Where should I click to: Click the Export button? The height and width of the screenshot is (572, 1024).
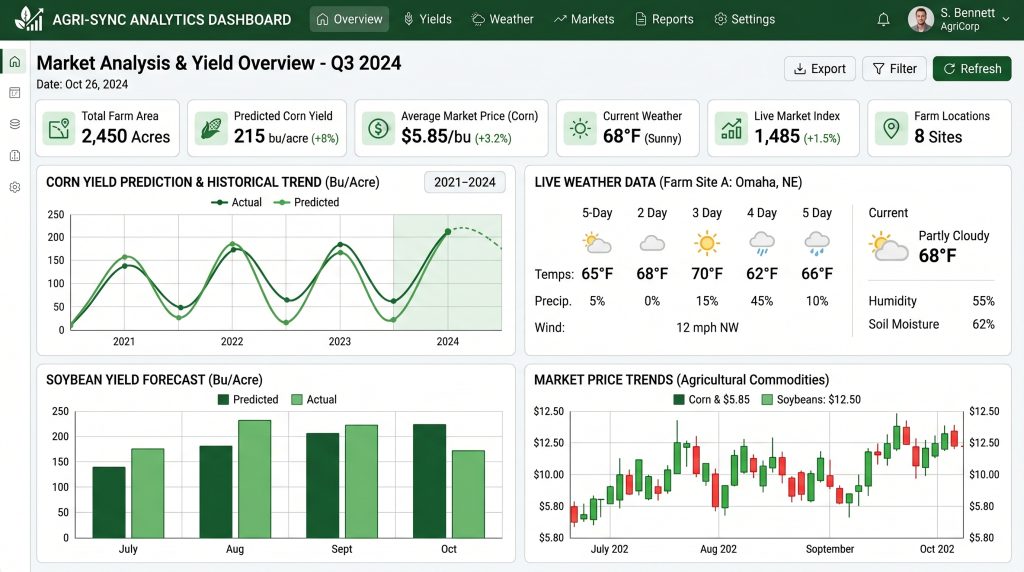(820, 69)
